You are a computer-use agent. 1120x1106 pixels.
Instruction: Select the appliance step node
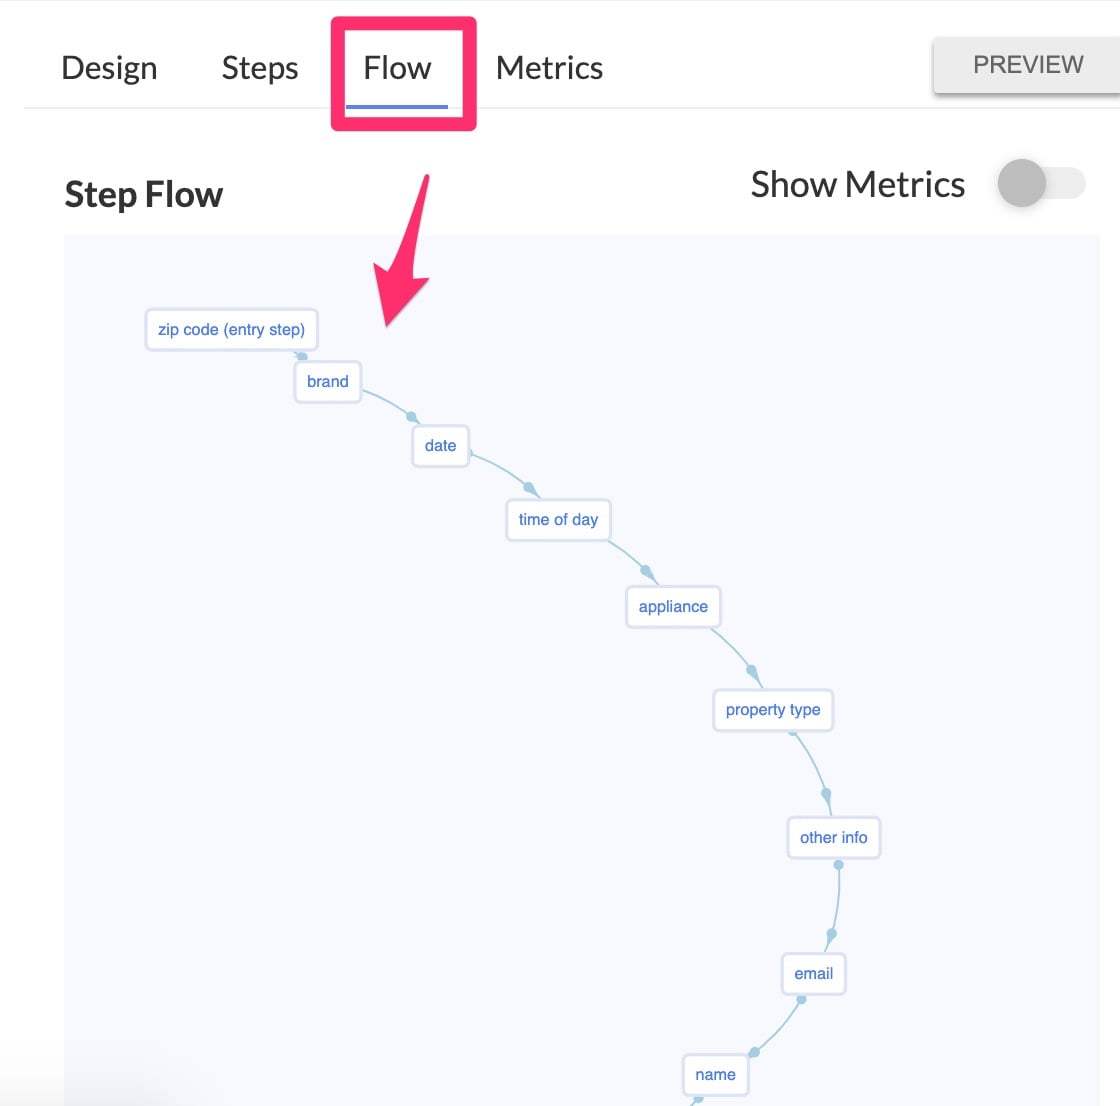pos(673,607)
